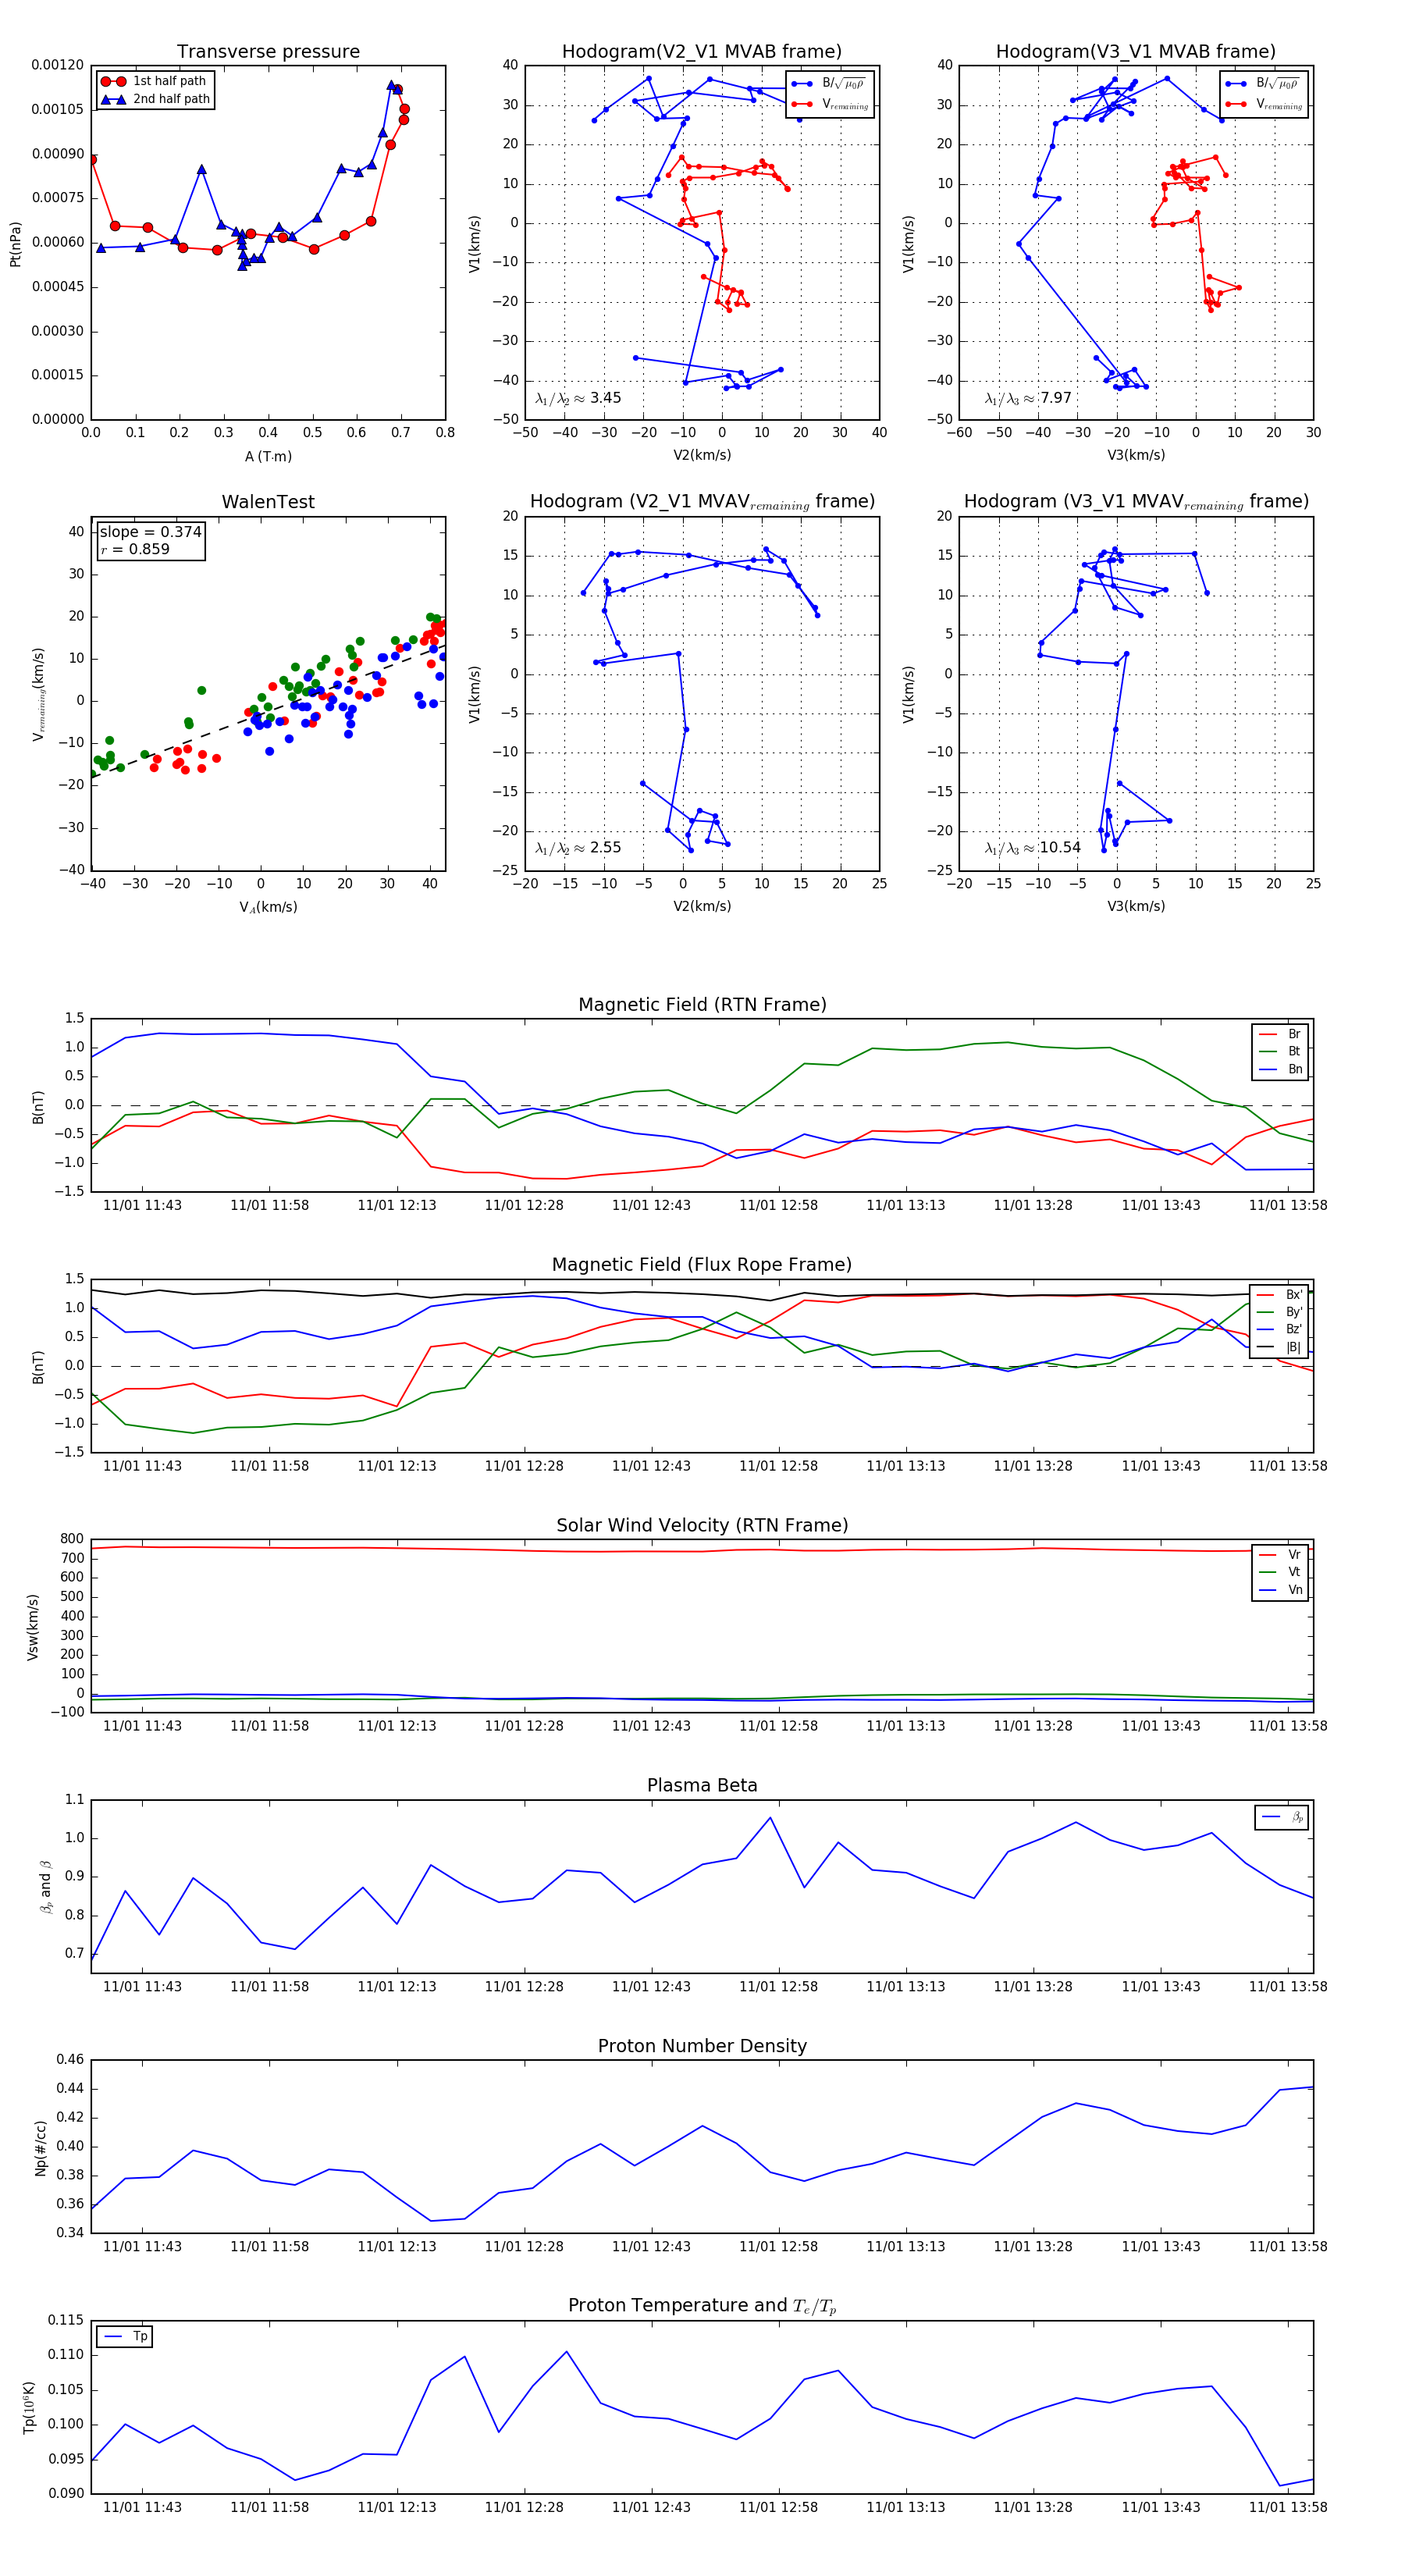
Task: Click 'Hodogram(V2_V1 MVAB frame)' title
Action: pos(702,52)
